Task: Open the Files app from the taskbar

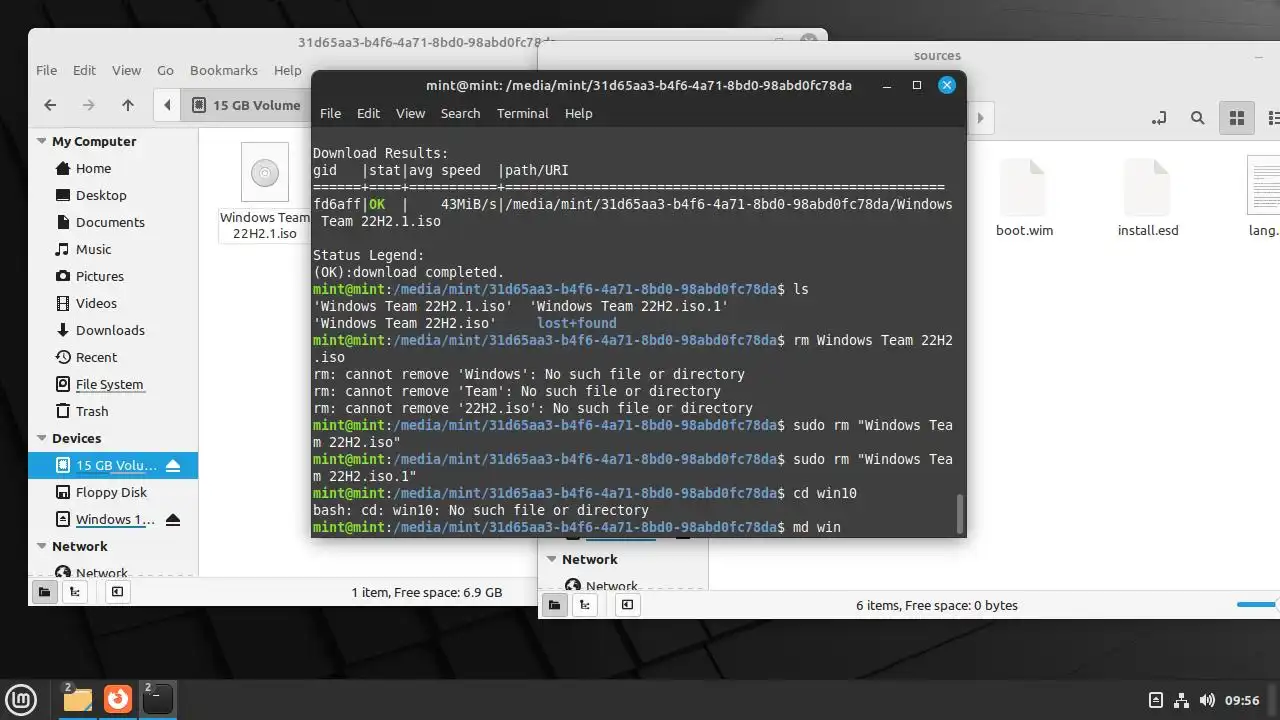Action: tap(77, 698)
